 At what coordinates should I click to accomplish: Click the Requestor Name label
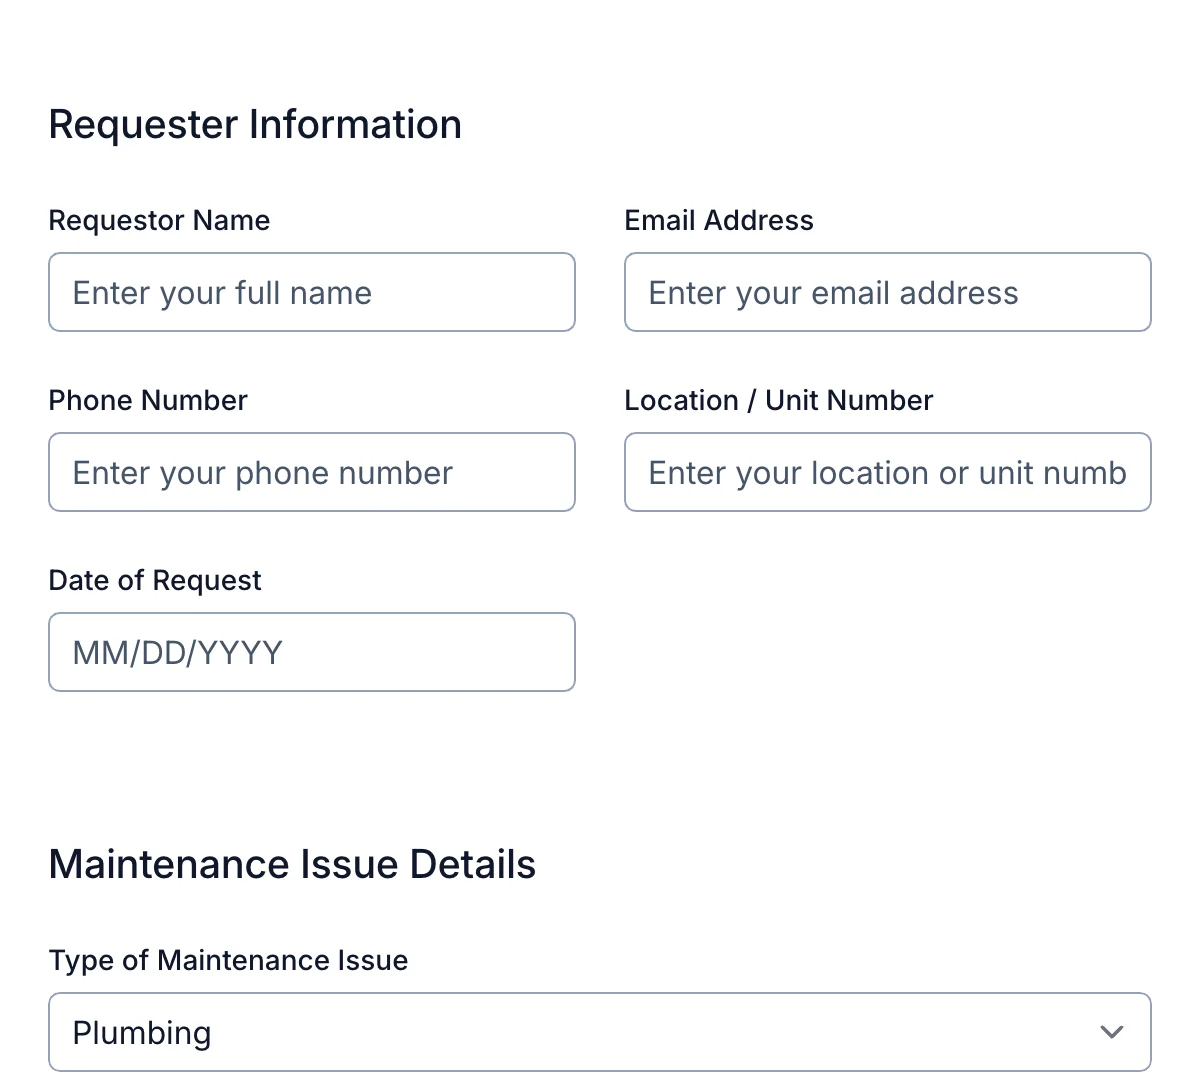point(159,220)
